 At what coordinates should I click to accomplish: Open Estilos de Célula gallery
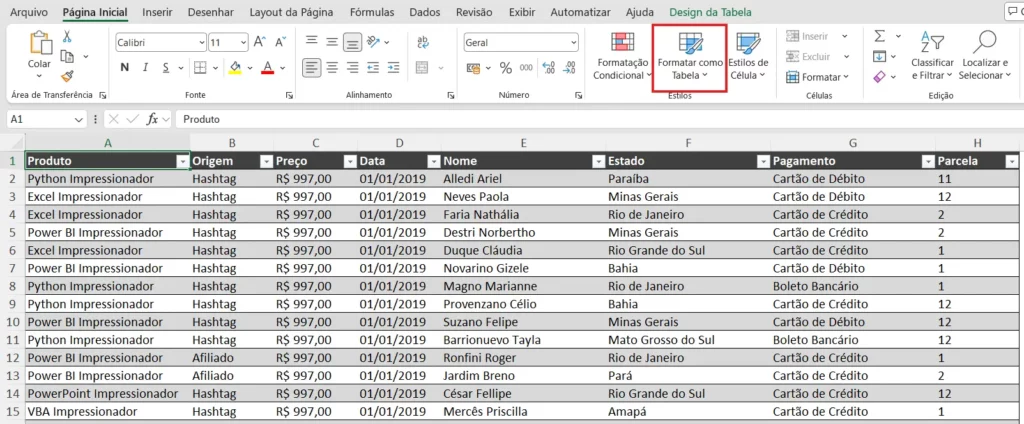(748, 57)
